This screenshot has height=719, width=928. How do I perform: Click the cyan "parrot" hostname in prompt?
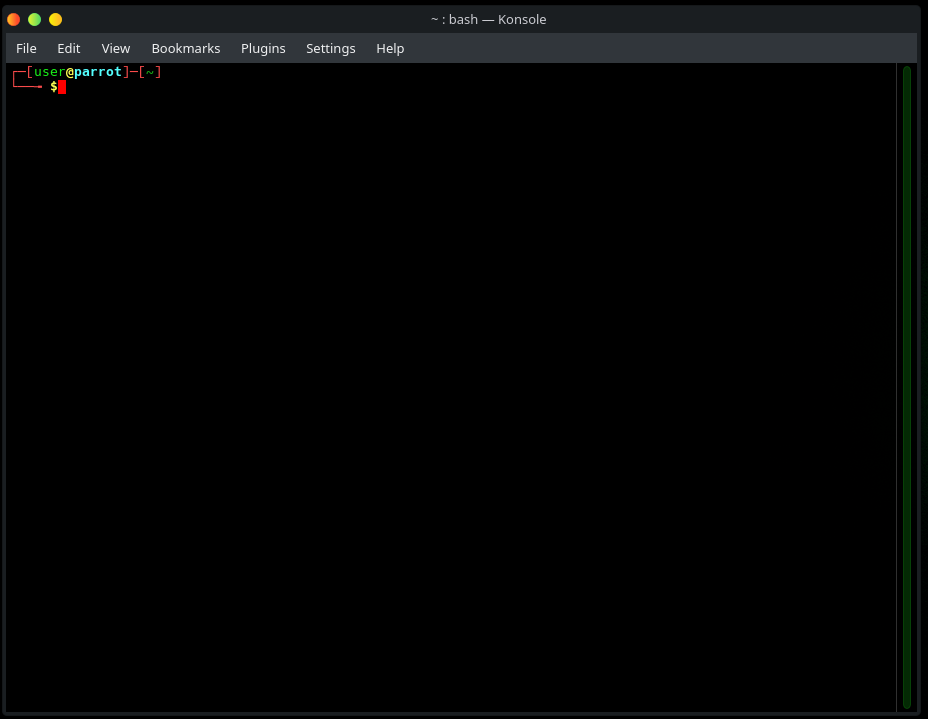coord(98,72)
